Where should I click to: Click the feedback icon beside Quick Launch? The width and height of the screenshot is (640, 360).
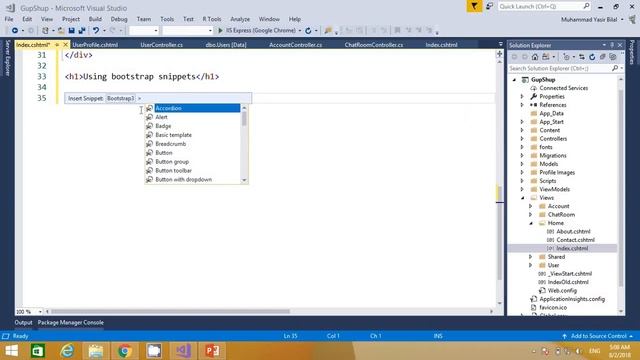489,7
